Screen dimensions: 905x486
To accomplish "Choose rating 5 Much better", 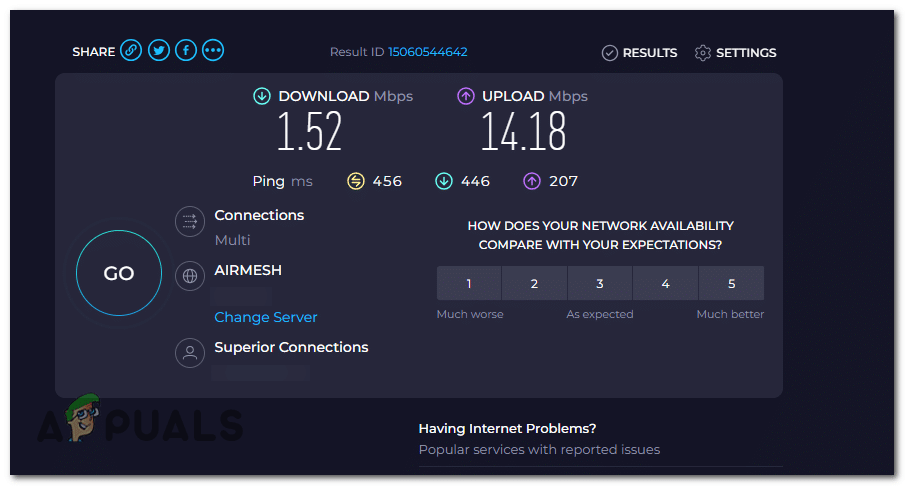I will click(x=731, y=284).
